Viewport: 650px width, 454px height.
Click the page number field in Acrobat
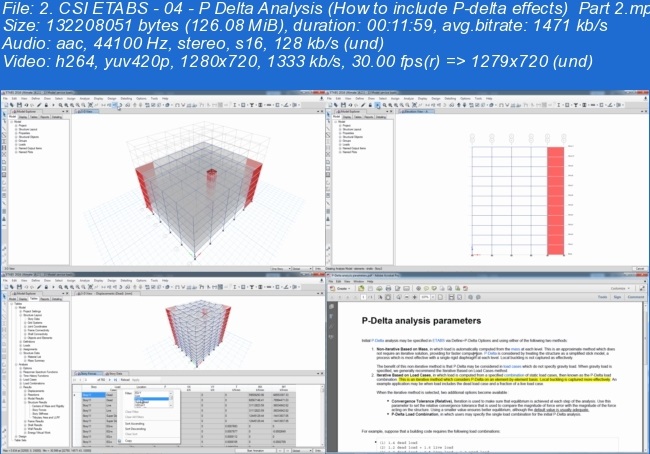point(363,297)
